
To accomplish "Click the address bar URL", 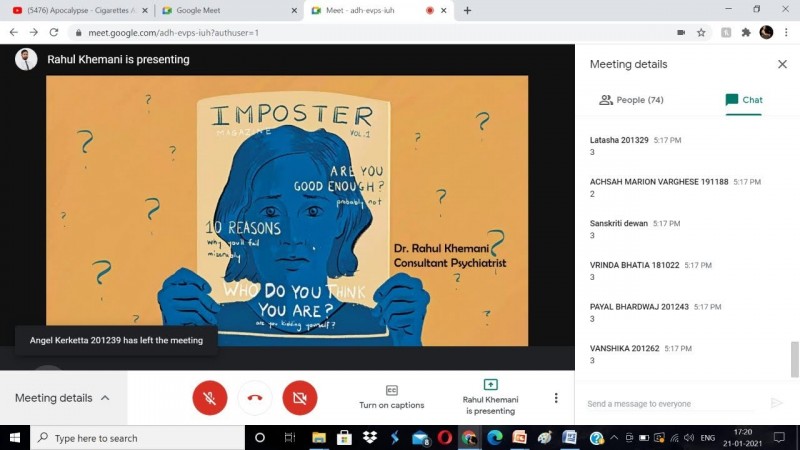I will tap(173, 33).
